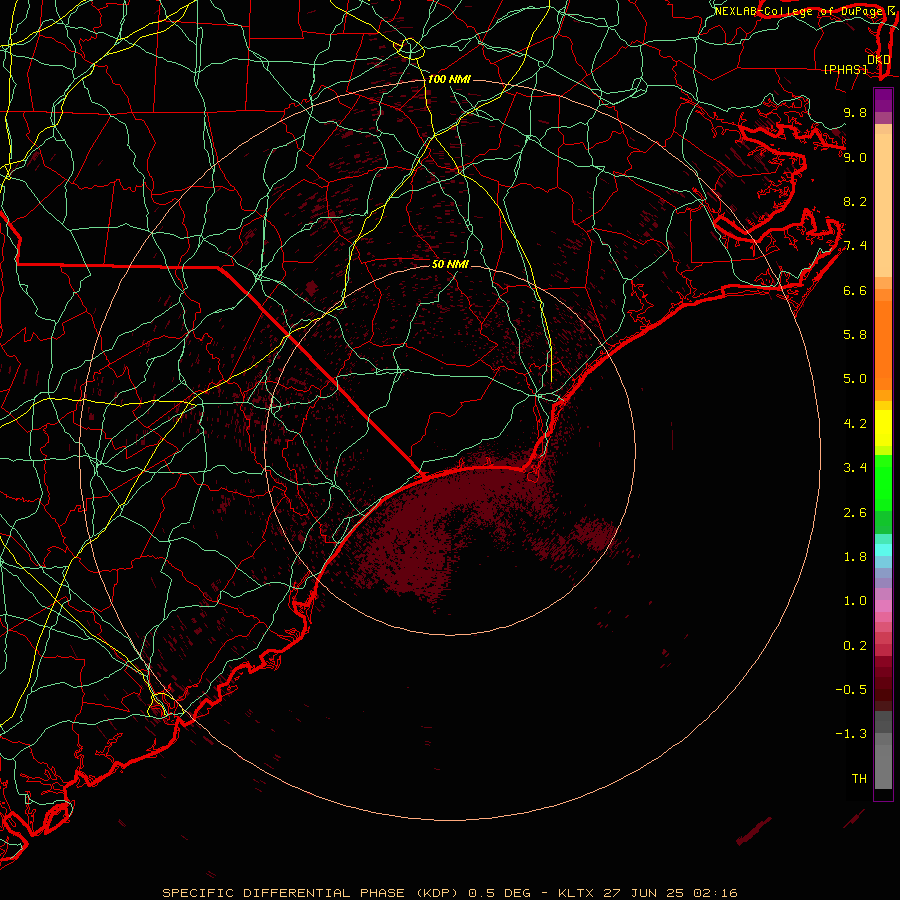900x900 pixels.
Task: Select the 1.8 legend scale value
Action: click(855, 557)
